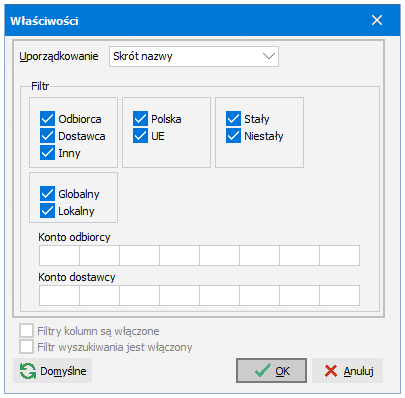Toggle the UE checkbox

(x=140, y=136)
